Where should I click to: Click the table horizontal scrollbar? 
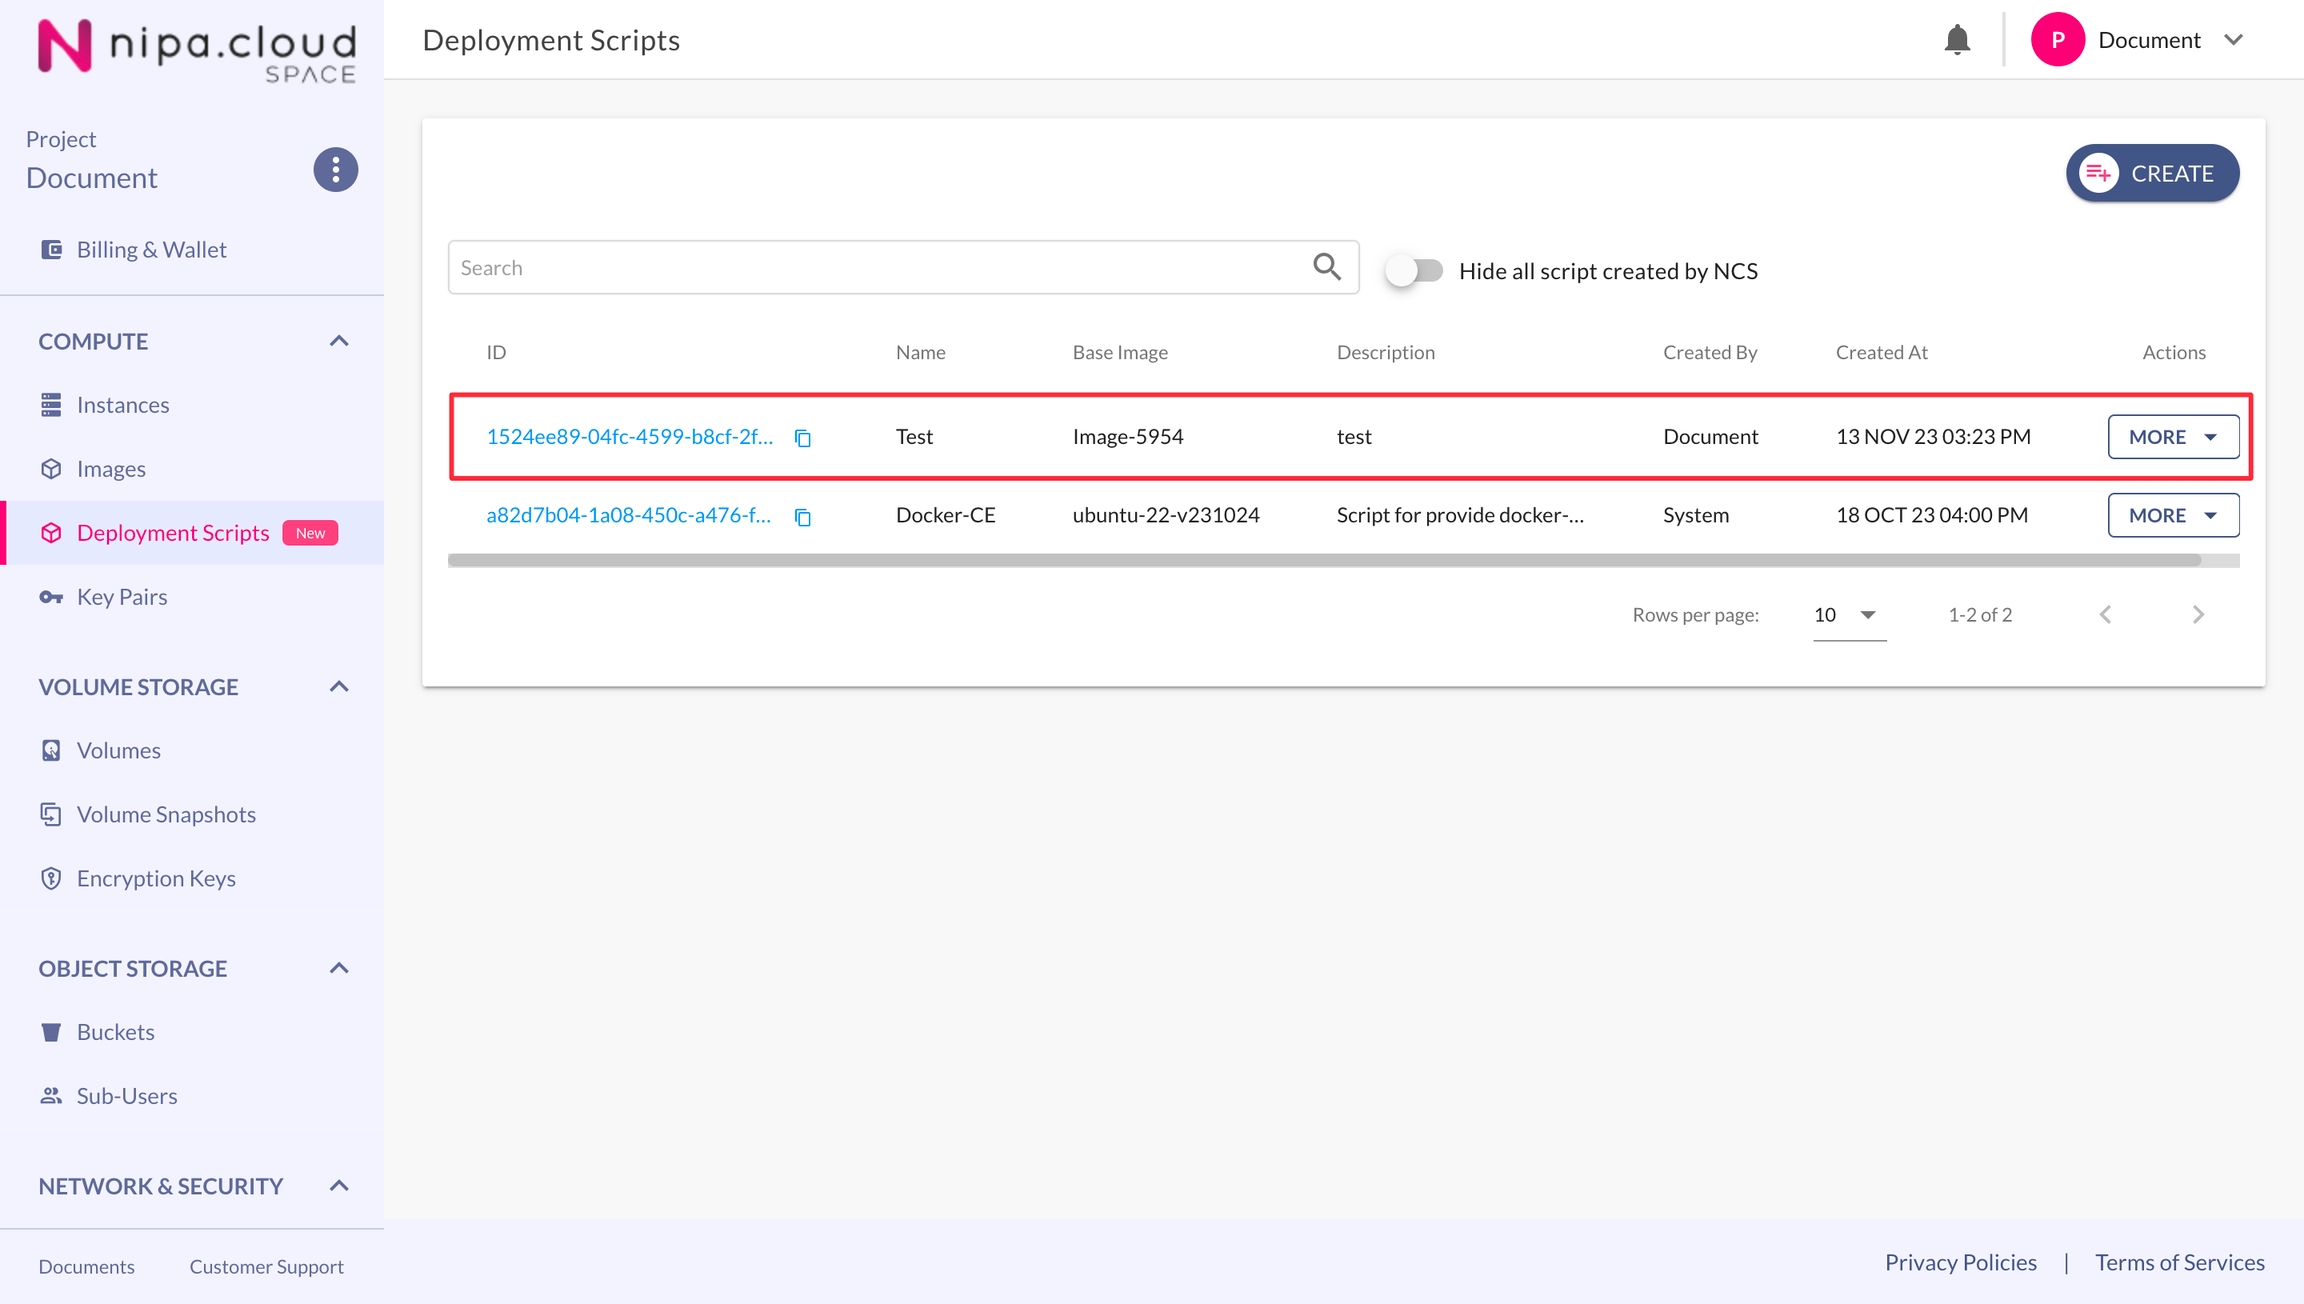pyautogui.click(x=1323, y=561)
